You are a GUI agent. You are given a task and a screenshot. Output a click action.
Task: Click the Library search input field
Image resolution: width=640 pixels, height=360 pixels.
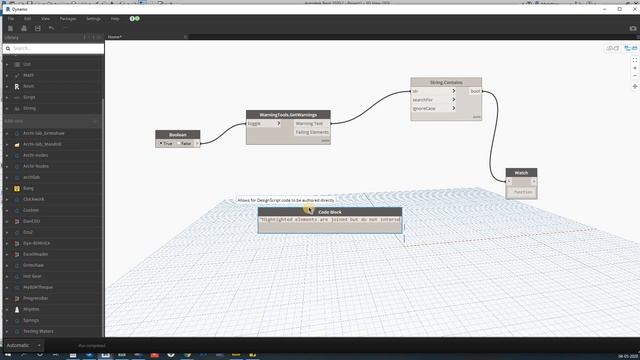click(53, 49)
